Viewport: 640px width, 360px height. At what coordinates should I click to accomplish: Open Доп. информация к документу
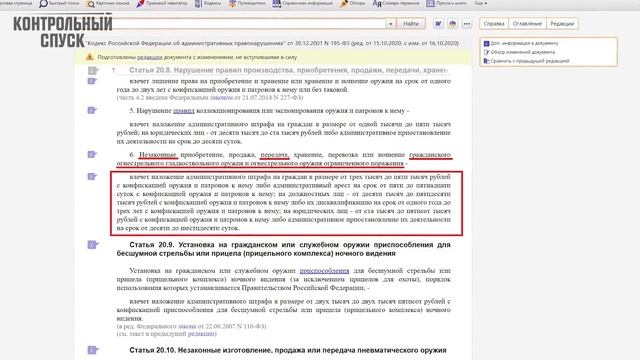tap(521, 43)
